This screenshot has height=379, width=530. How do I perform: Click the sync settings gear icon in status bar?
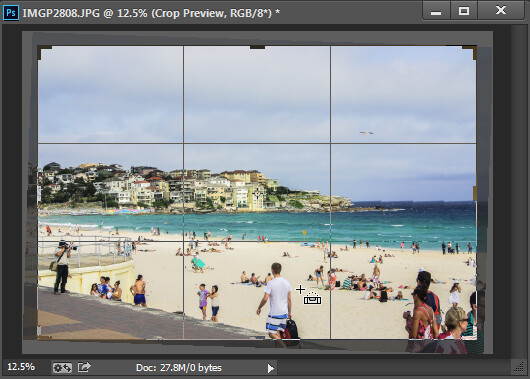pyautogui.click(x=62, y=368)
